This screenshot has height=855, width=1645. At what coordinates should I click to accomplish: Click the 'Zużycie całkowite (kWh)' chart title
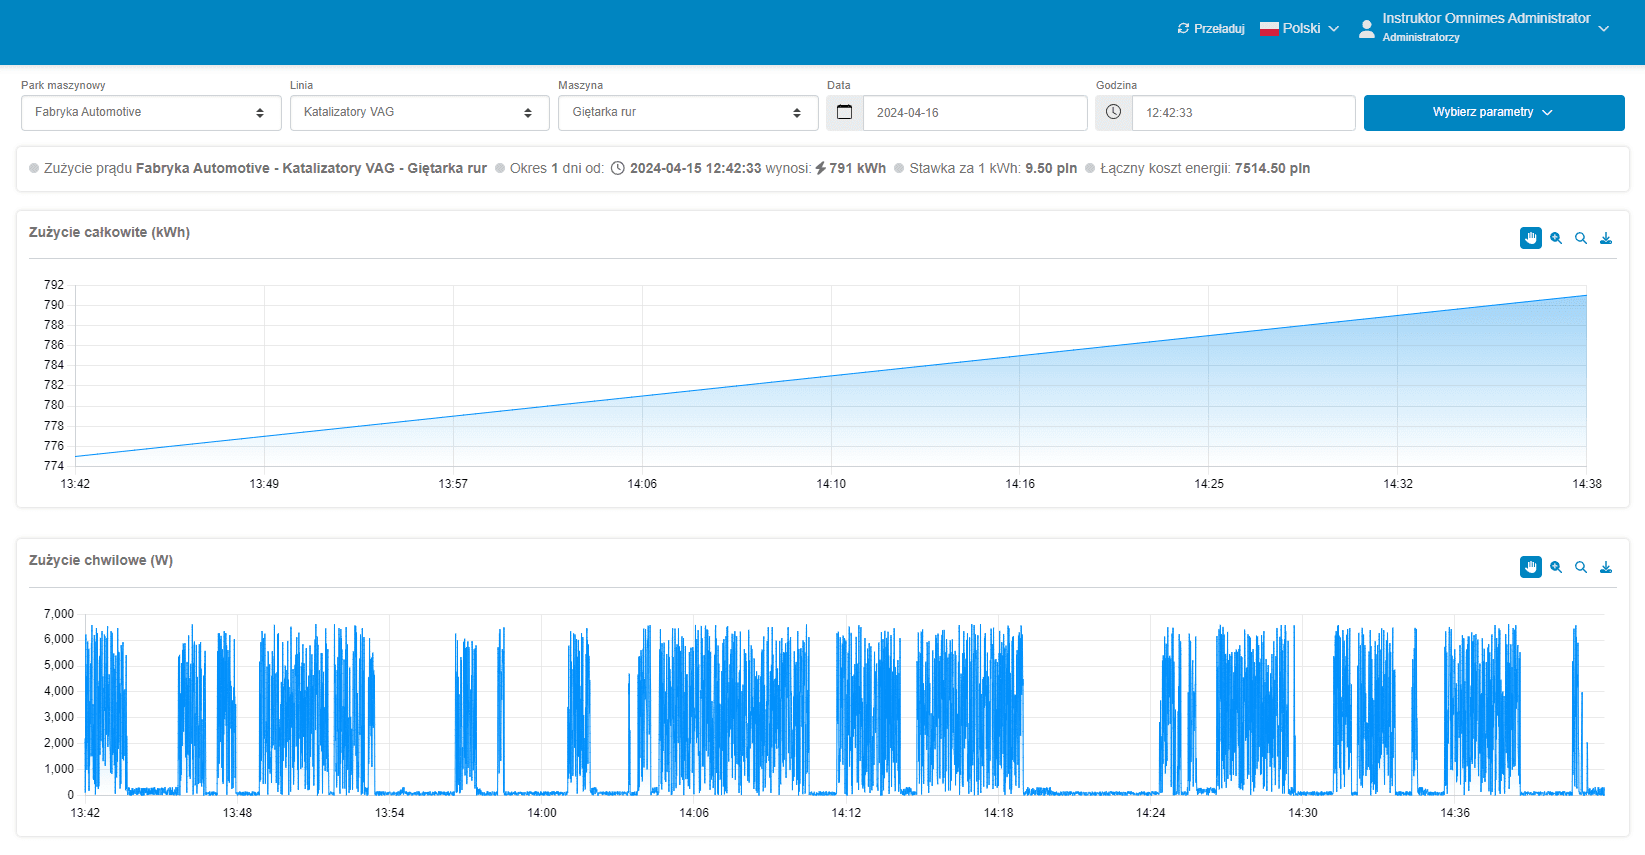pos(109,232)
